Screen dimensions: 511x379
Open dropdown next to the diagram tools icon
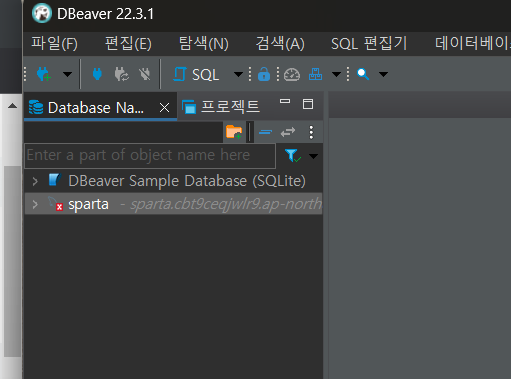pos(336,74)
